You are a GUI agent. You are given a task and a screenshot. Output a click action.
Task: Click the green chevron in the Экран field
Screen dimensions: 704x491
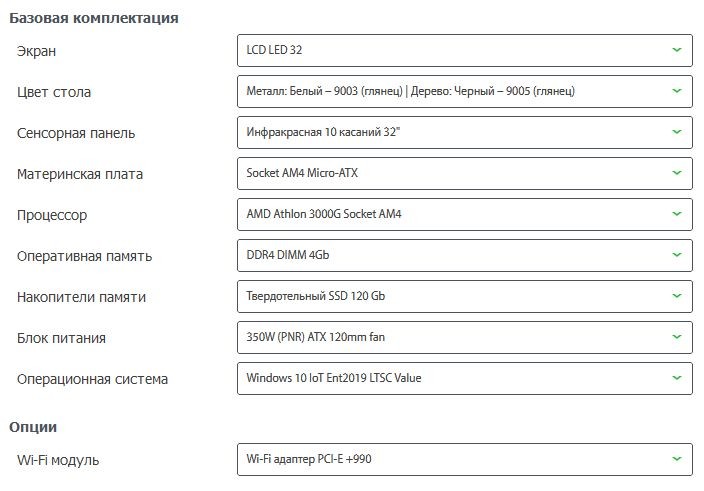point(677,50)
